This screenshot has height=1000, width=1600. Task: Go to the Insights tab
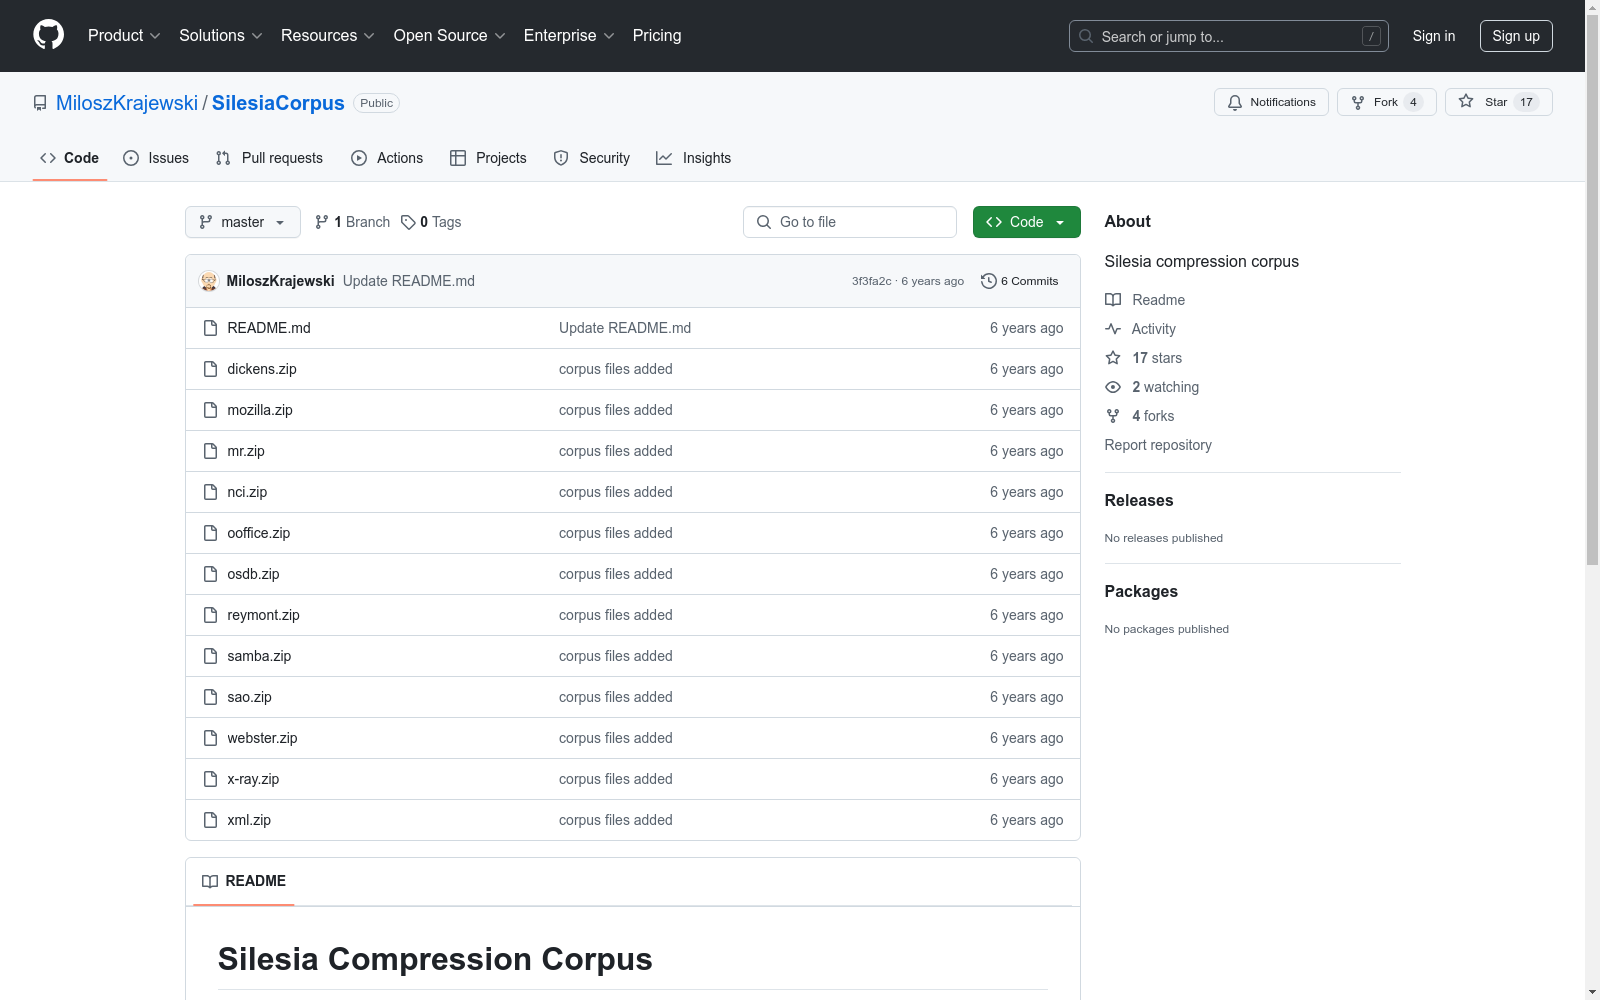pyautogui.click(x=693, y=158)
